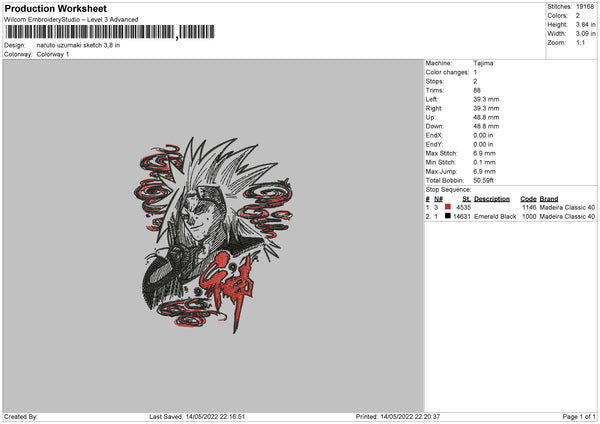This screenshot has width=600, height=424.
Task: Click the Left value 39.3 mm
Action: [486, 99]
